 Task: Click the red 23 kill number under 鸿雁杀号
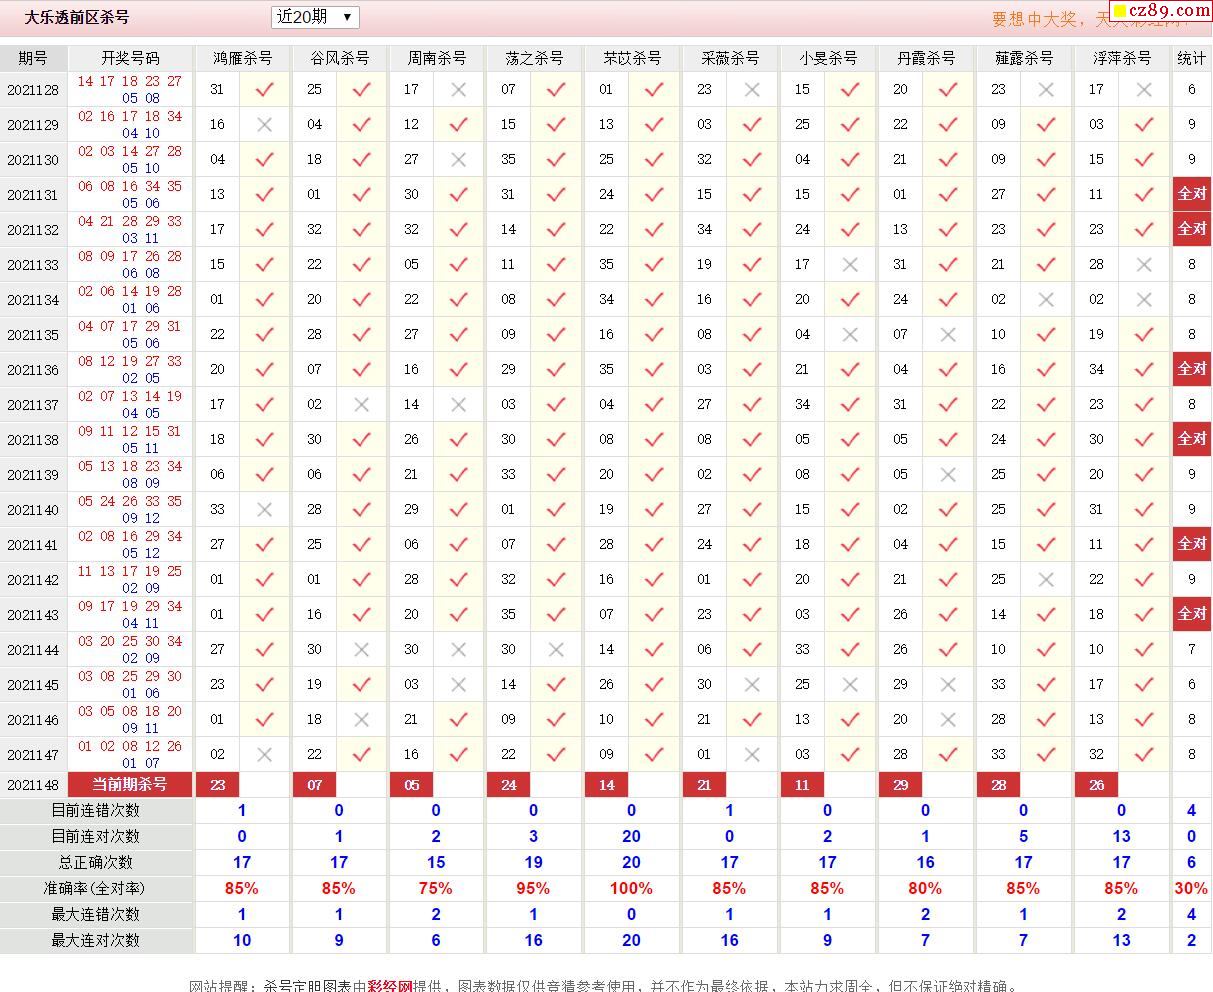218,785
